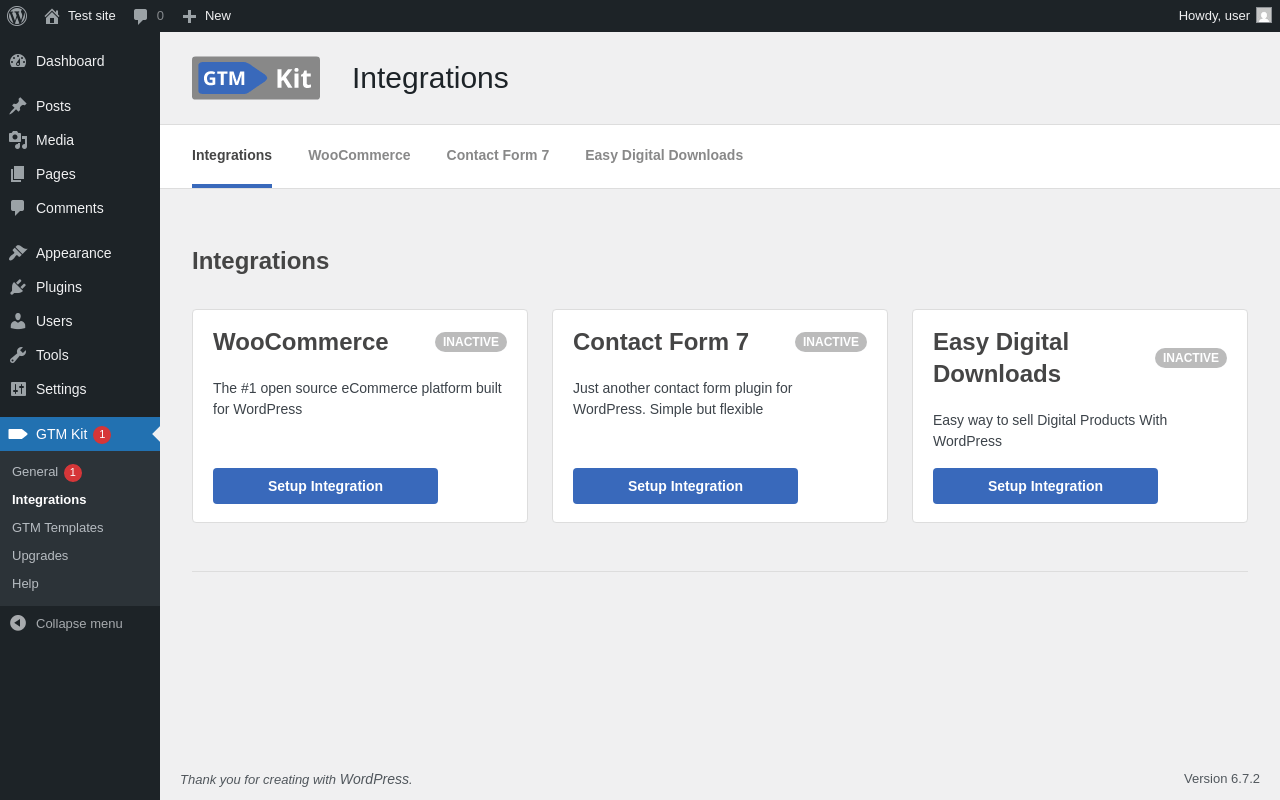
Task: Click the WooCommerce INACTIVE status badge
Action: [x=471, y=342]
